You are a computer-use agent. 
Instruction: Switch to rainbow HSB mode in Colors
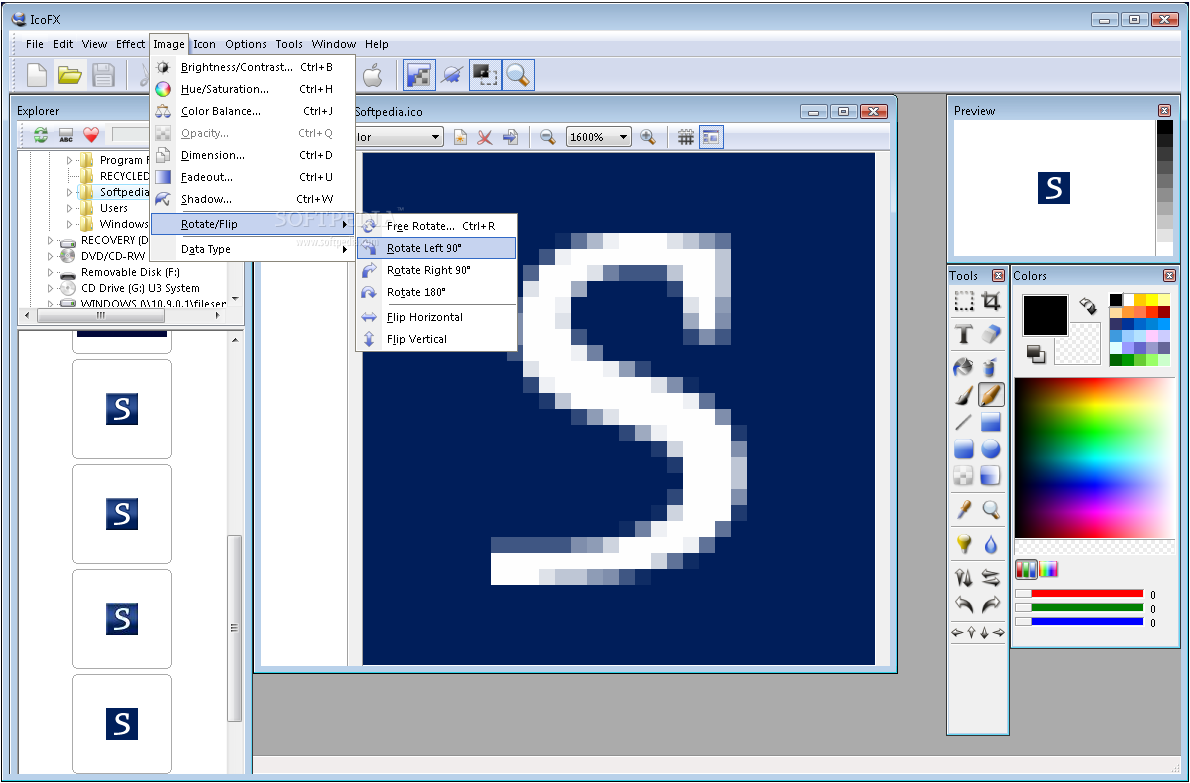(x=1048, y=569)
